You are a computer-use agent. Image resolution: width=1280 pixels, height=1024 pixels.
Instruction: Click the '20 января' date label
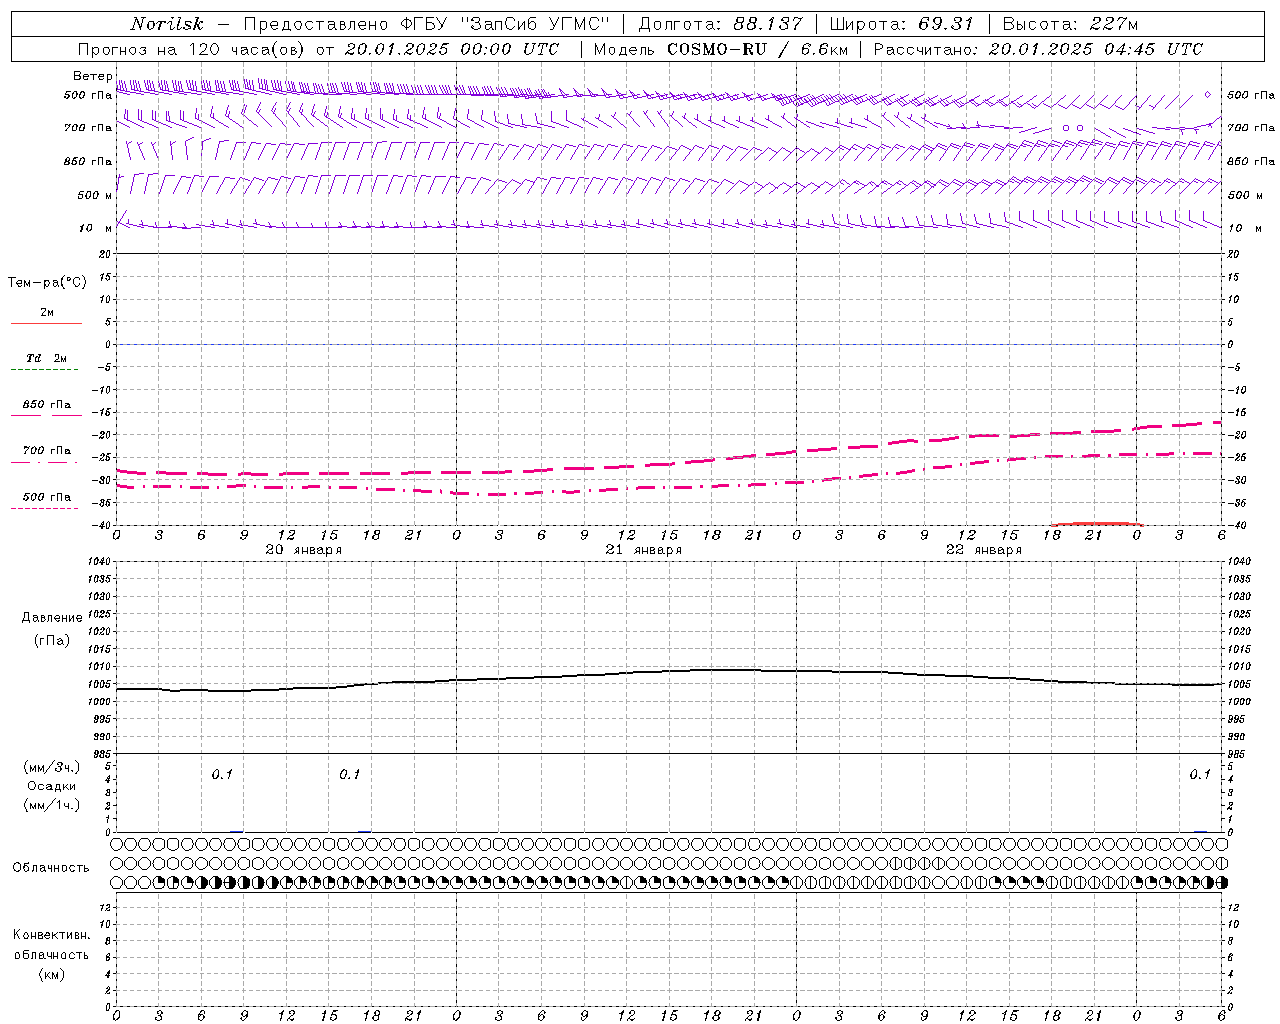point(303,550)
